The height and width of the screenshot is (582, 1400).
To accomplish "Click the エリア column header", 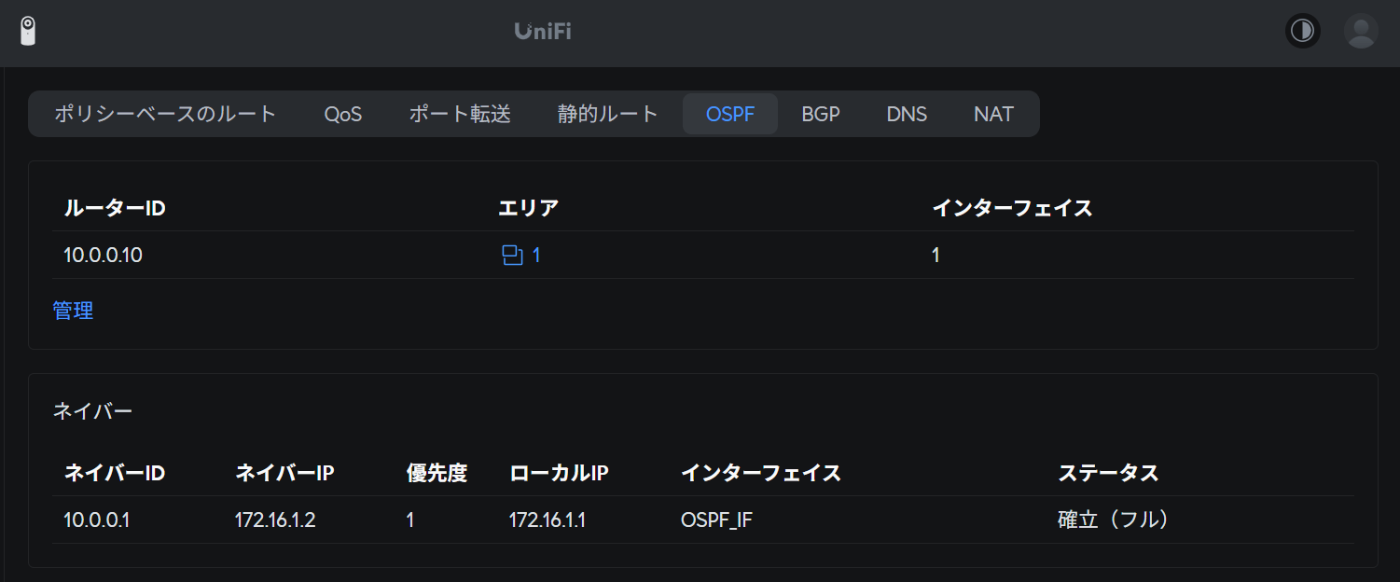I will (x=528, y=208).
